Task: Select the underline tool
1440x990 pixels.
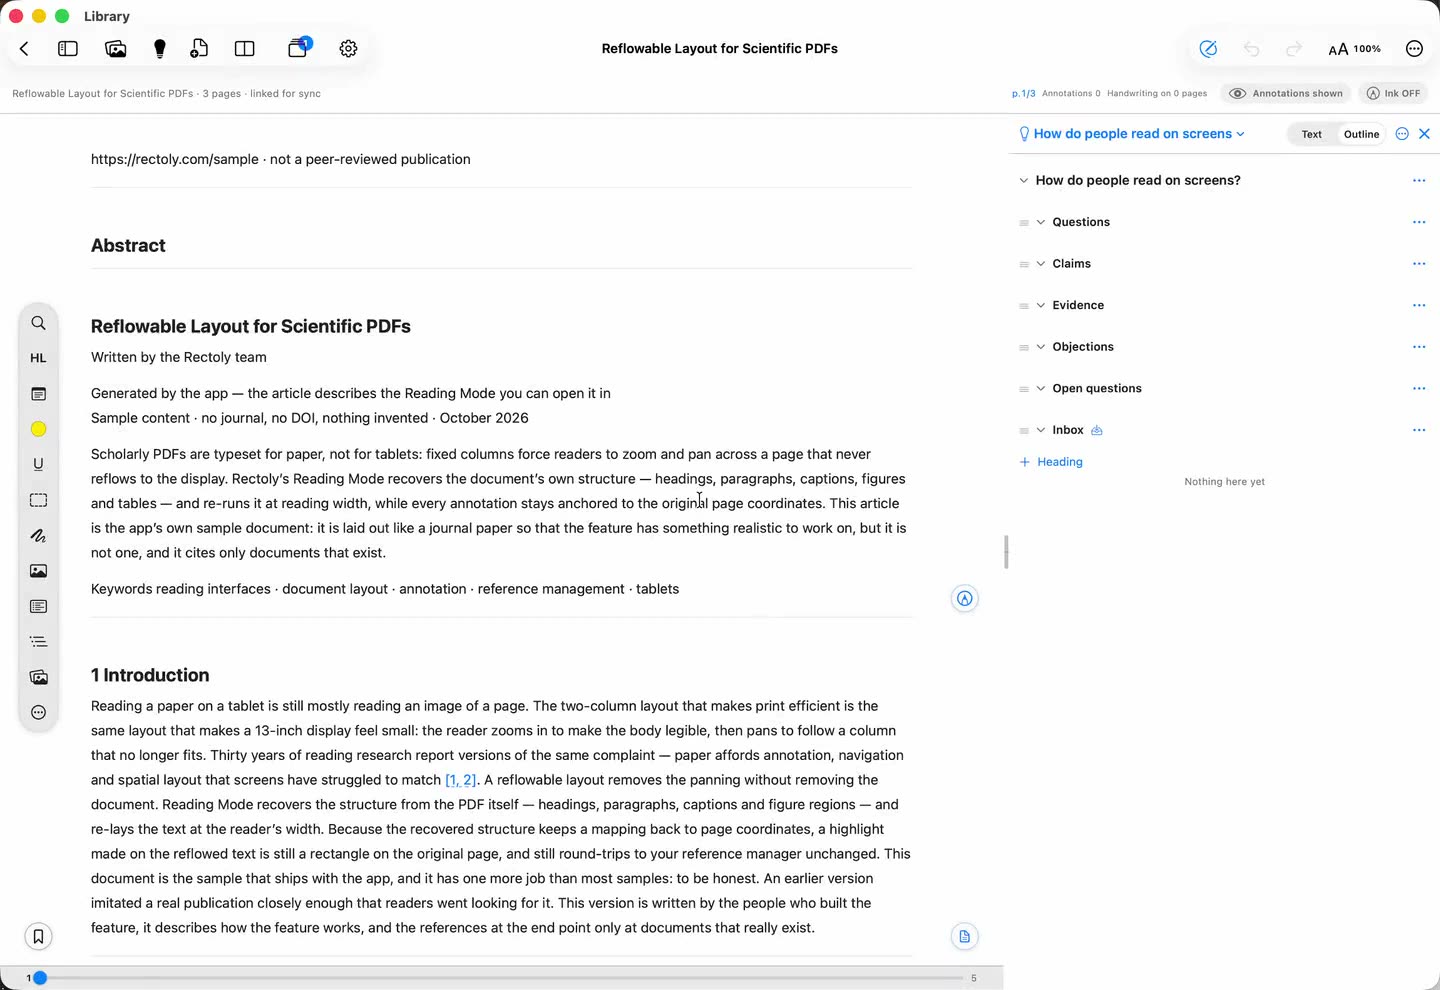Action: 38,464
